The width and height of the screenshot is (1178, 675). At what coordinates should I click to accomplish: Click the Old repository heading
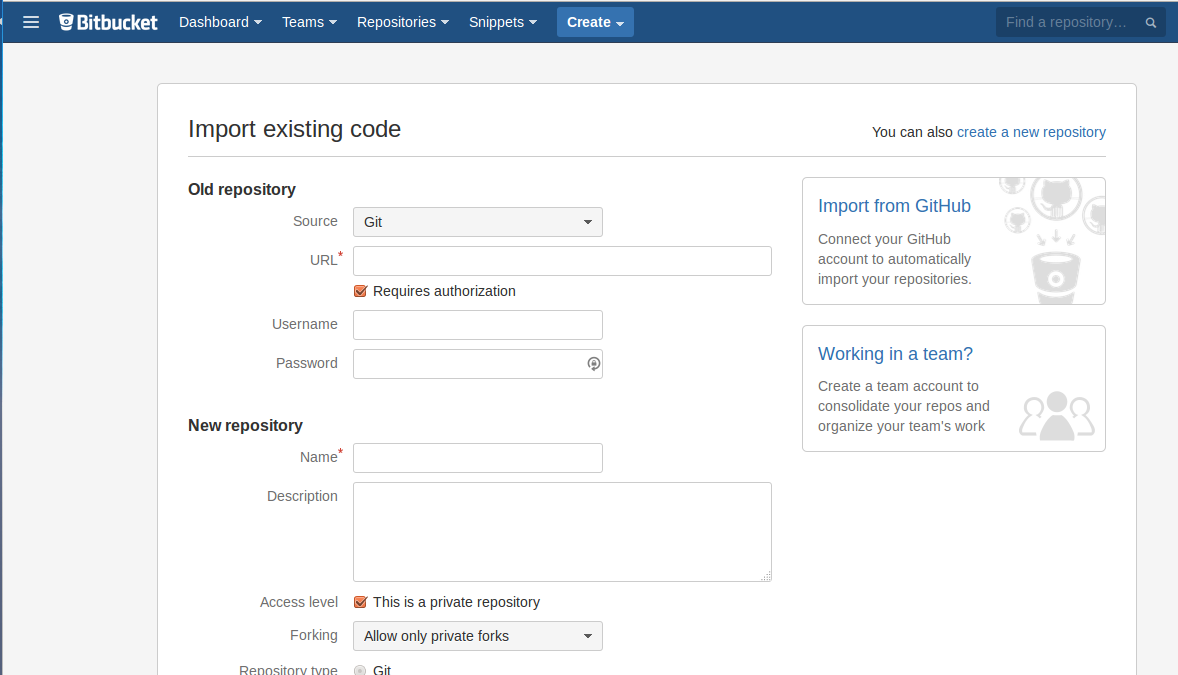click(241, 189)
